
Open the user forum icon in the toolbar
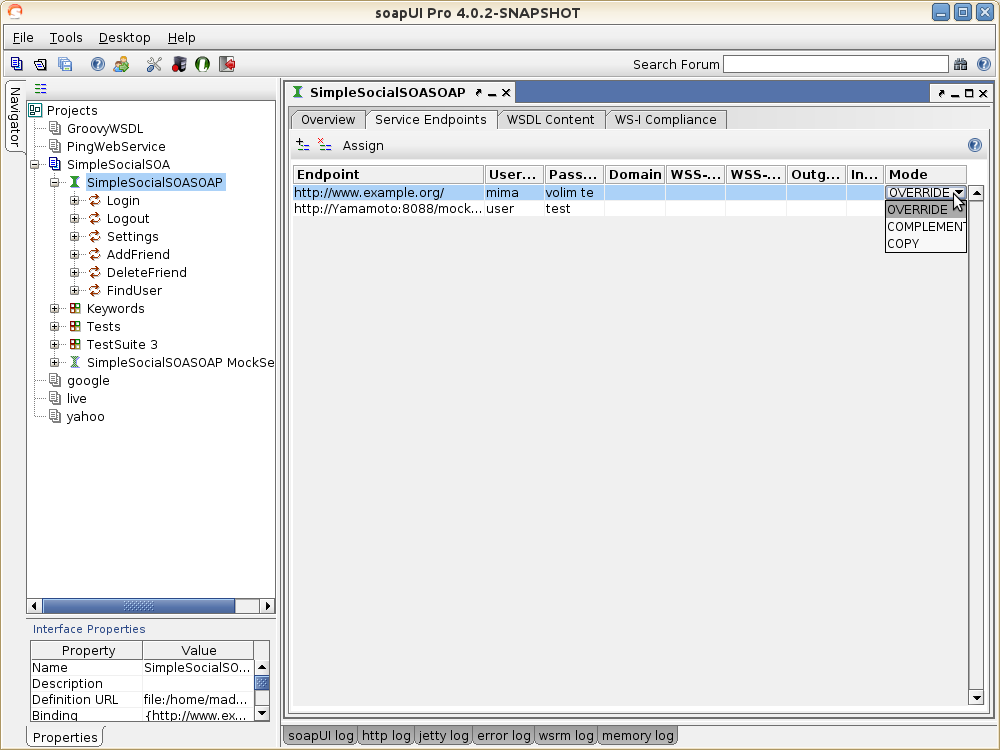(x=122, y=63)
